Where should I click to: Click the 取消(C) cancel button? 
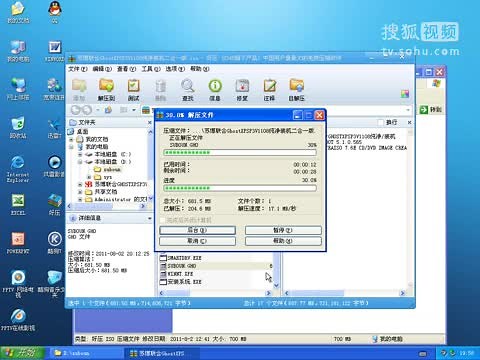point(197,241)
